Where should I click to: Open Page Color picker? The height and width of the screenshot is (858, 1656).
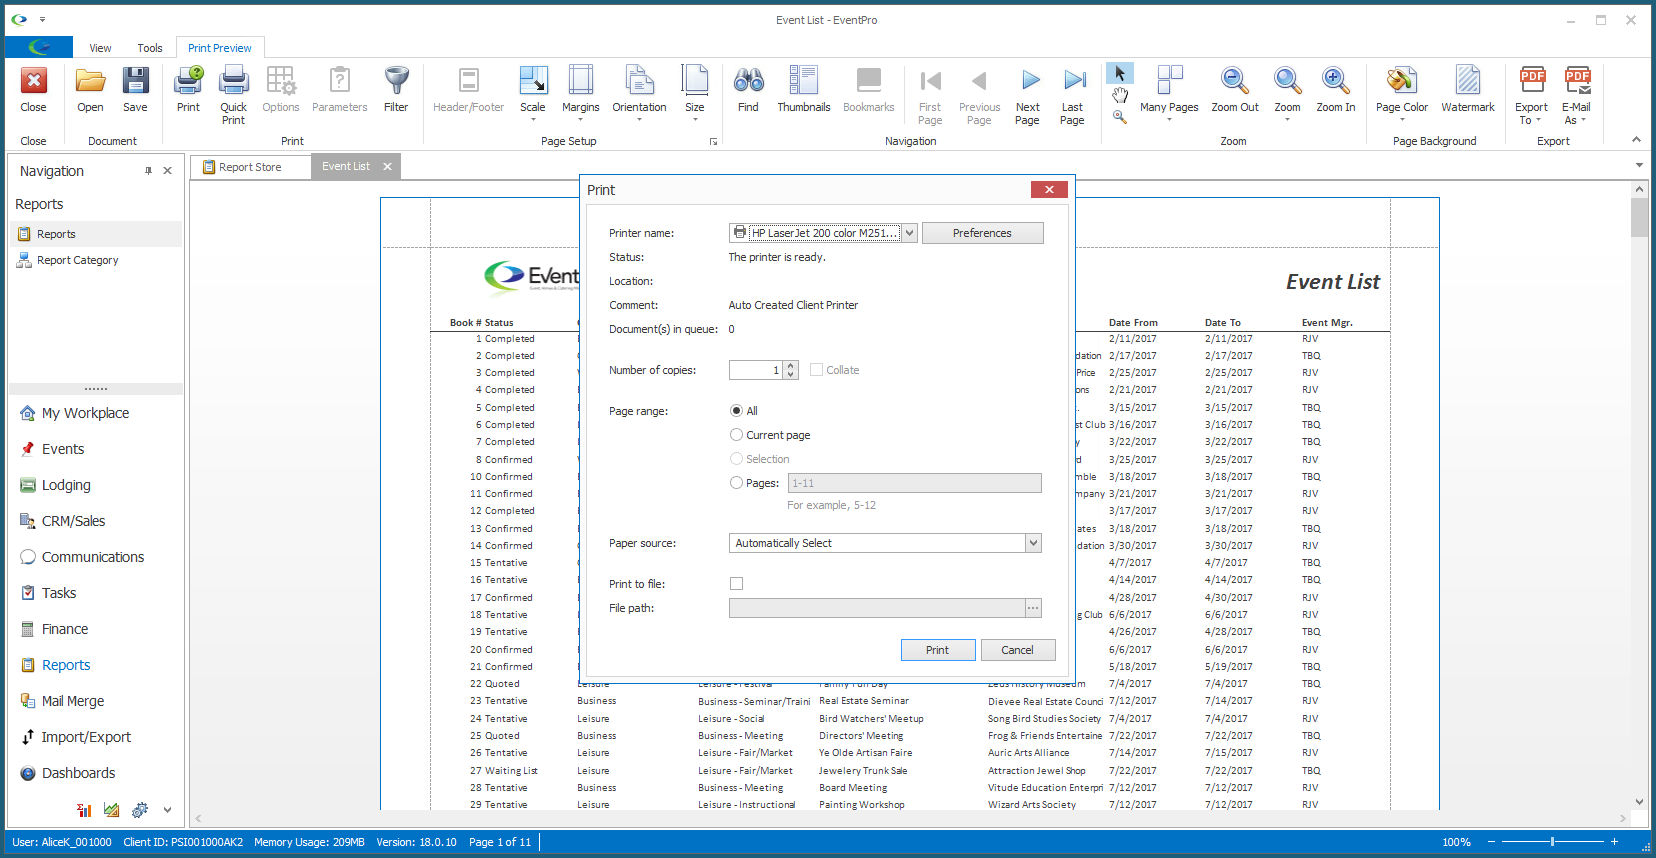click(x=1401, y=81)
